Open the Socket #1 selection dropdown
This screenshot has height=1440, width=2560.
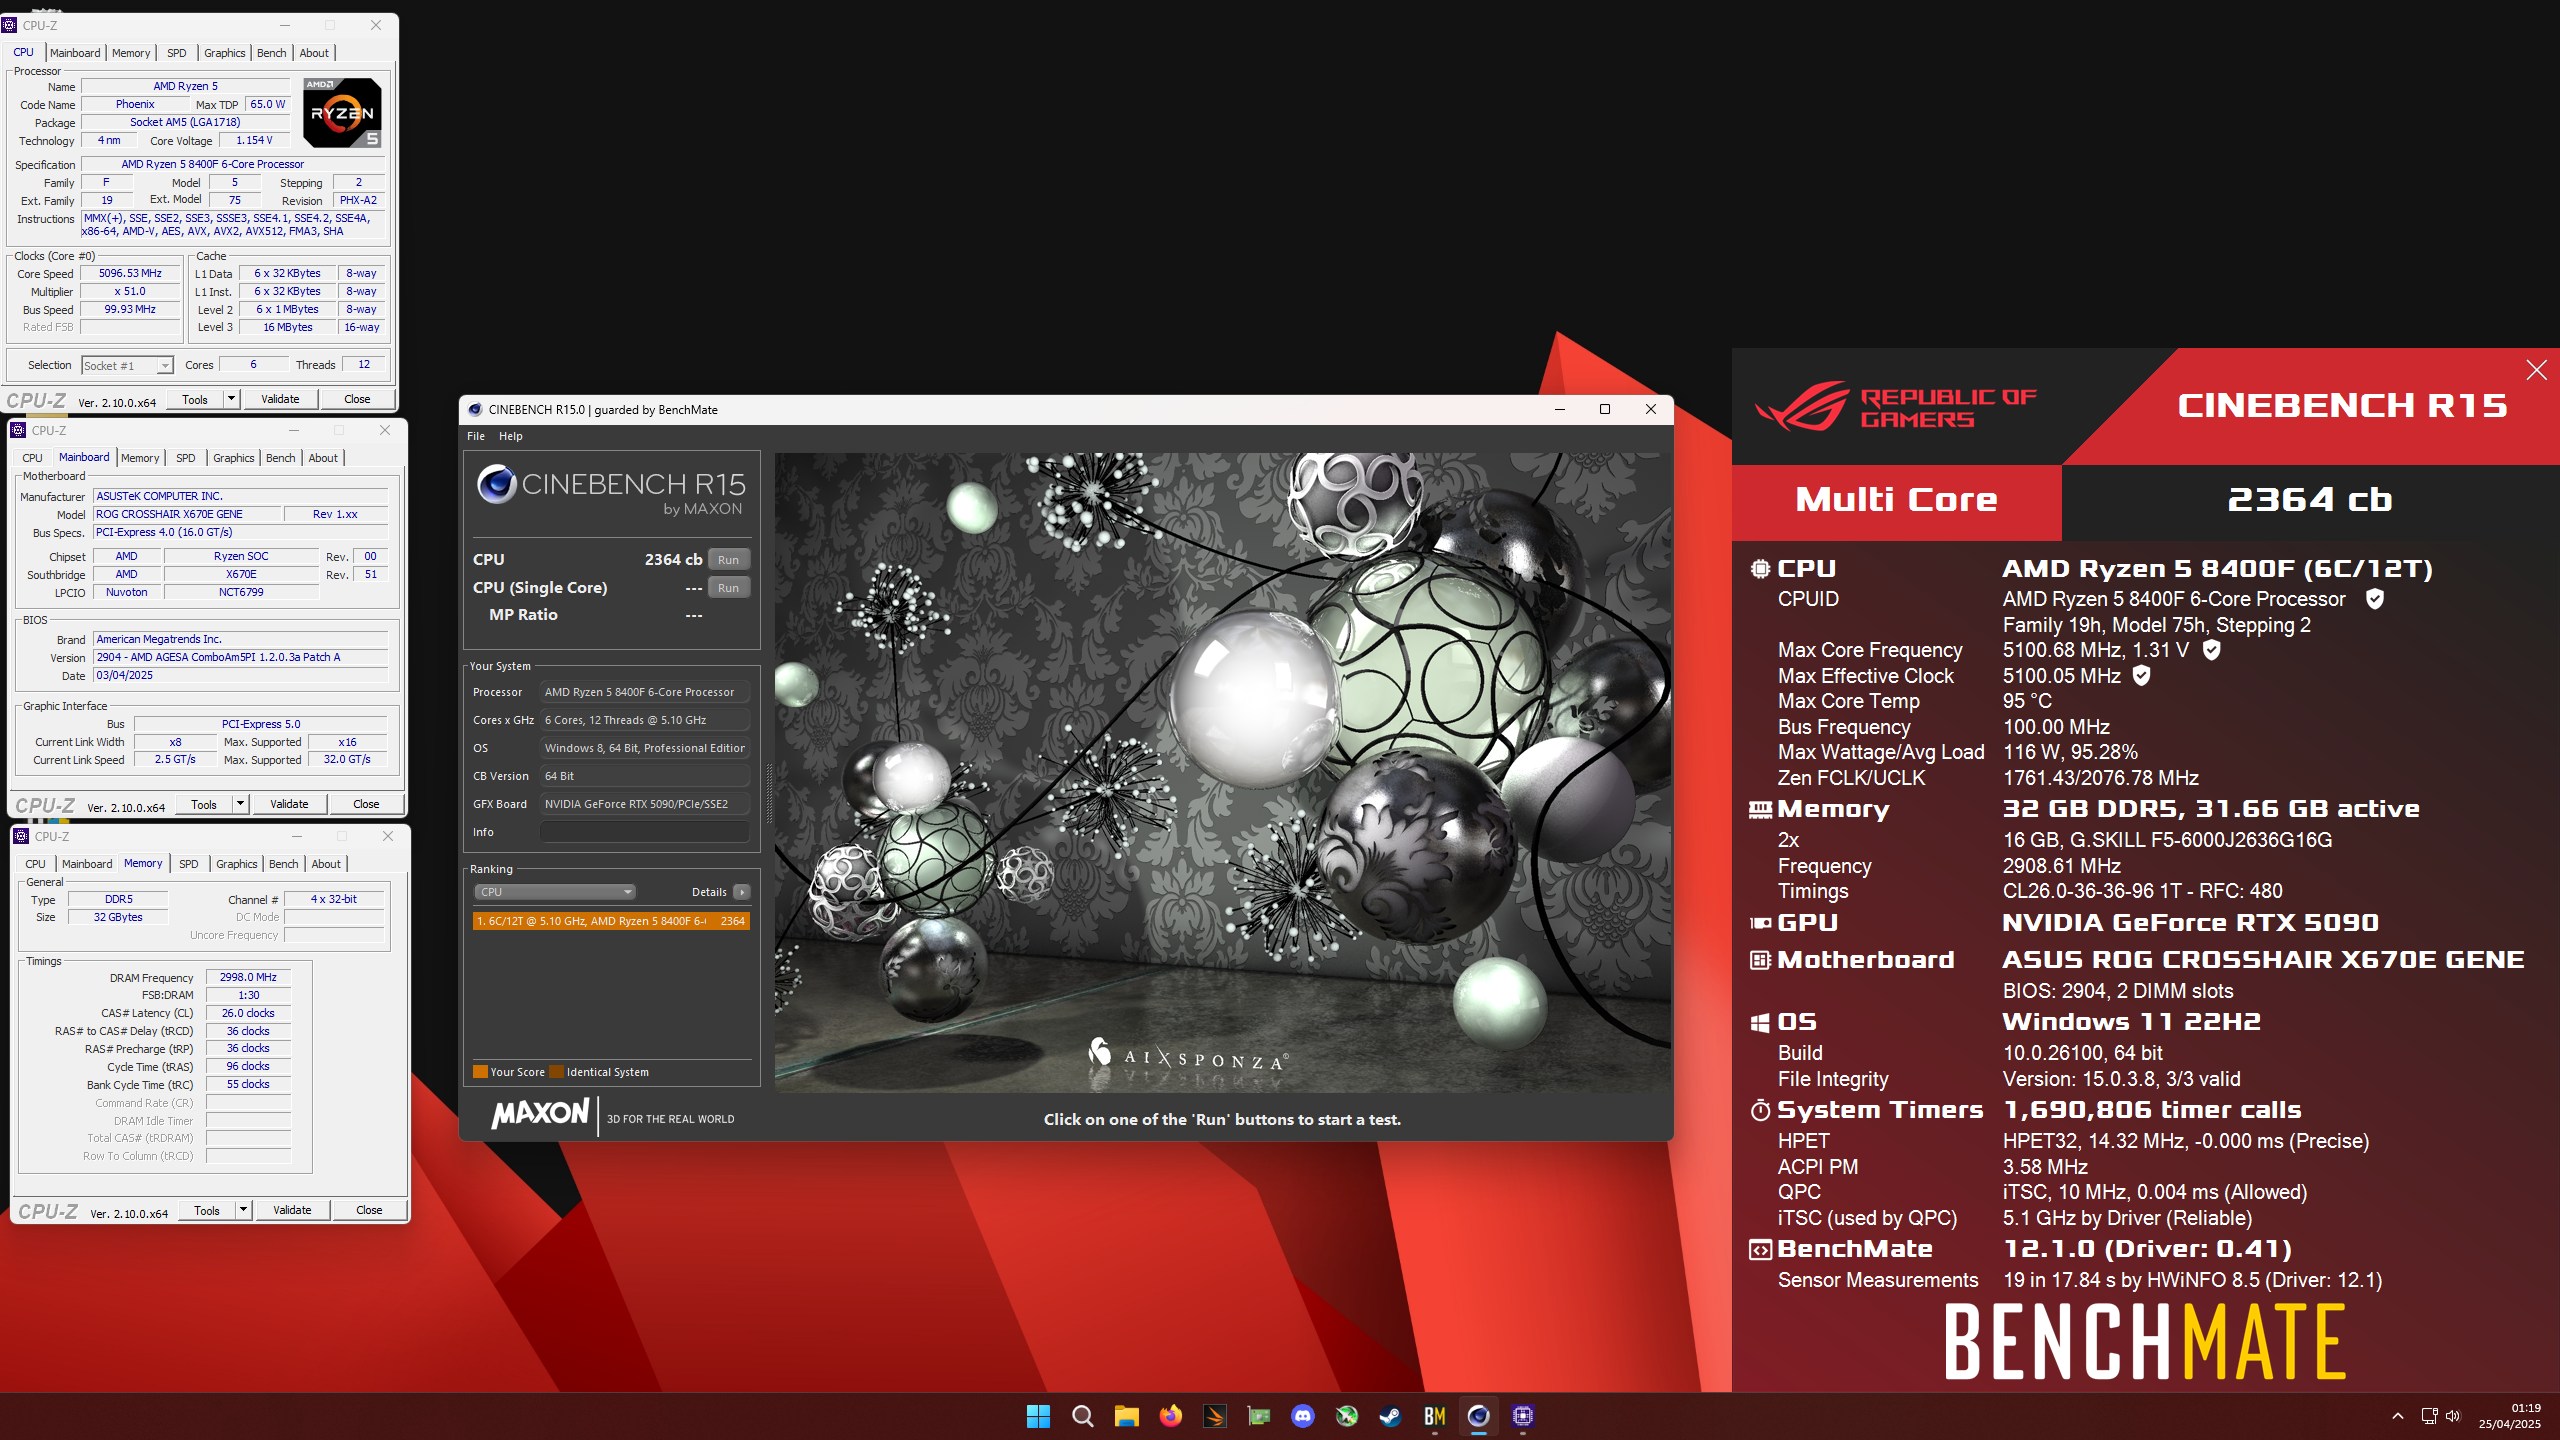click(x=127, y=366)
